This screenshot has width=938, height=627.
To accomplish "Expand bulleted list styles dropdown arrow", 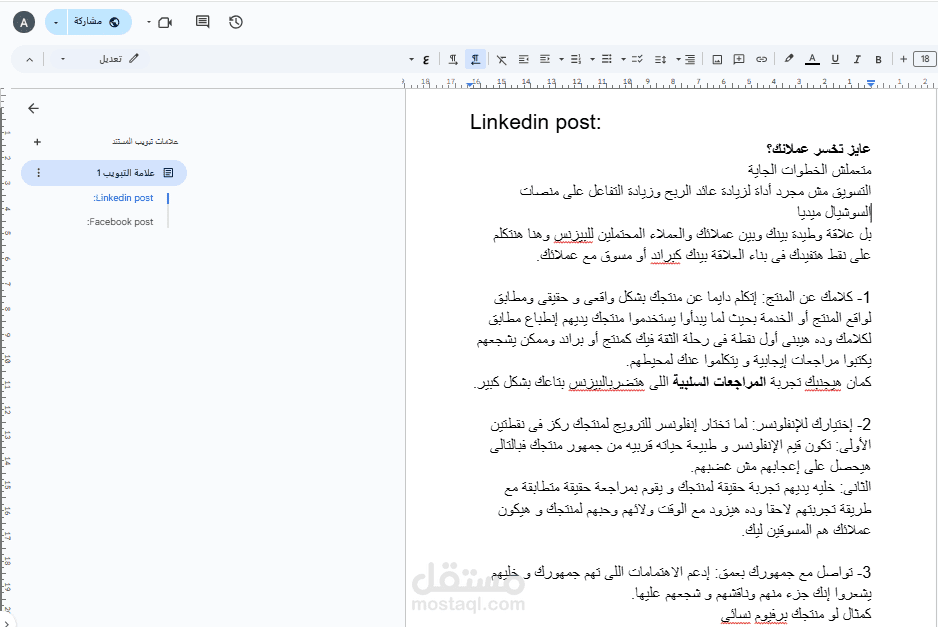I will pos(592,59).
